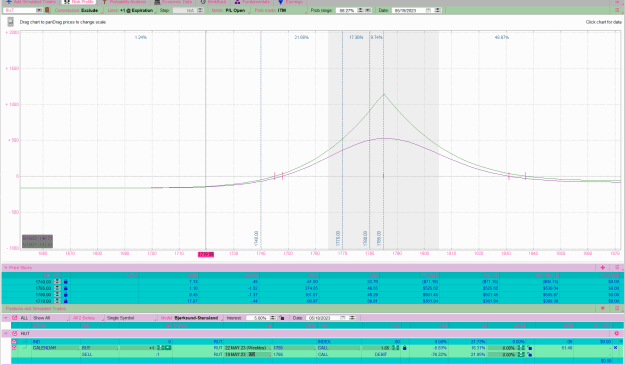Click the 1740.00 slice line label
The width and height of the screenshot is (625, 365).
256,238
